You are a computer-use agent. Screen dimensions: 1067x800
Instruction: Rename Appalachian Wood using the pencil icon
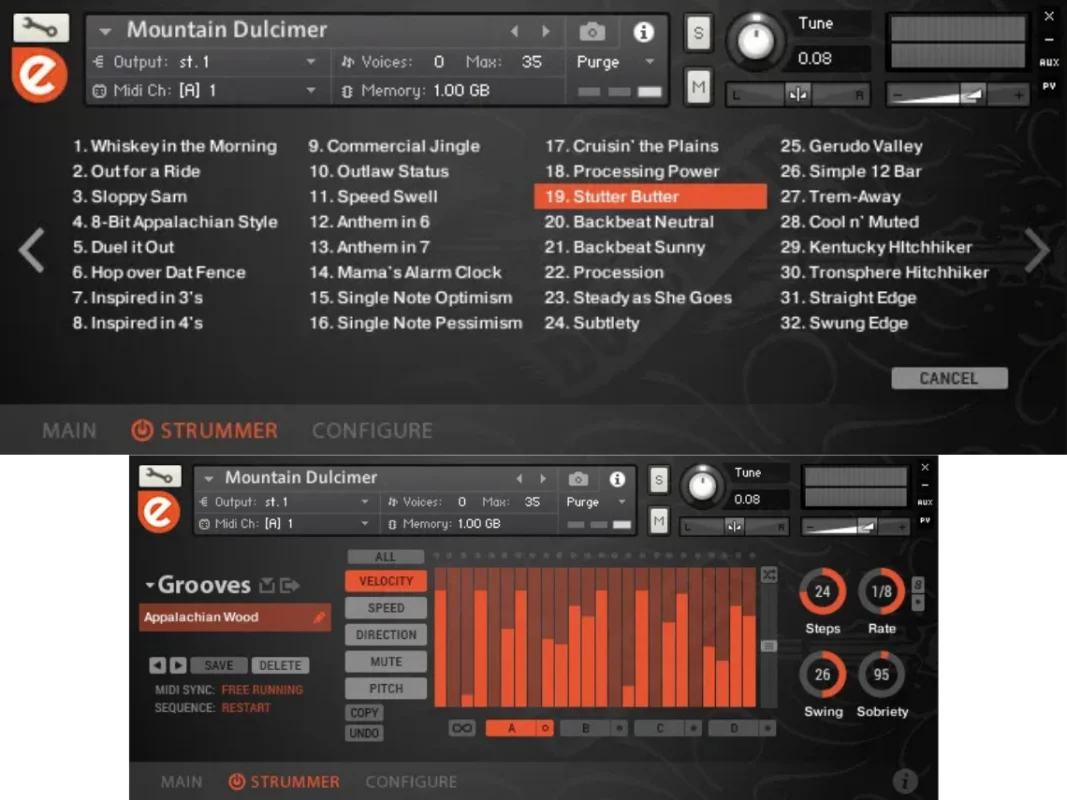318,618
